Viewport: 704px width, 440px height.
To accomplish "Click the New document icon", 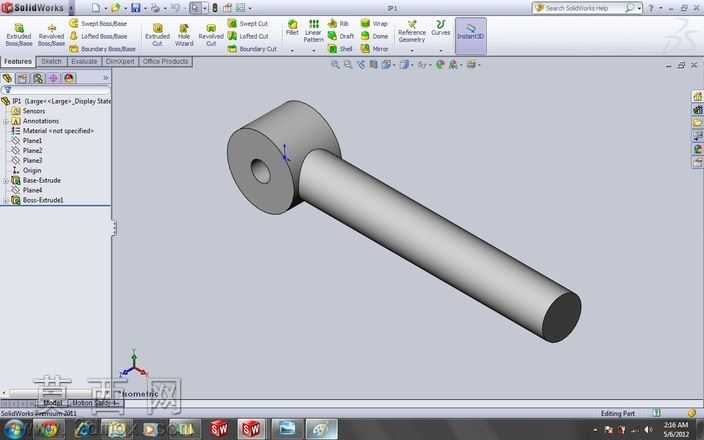I will (96, 8).
